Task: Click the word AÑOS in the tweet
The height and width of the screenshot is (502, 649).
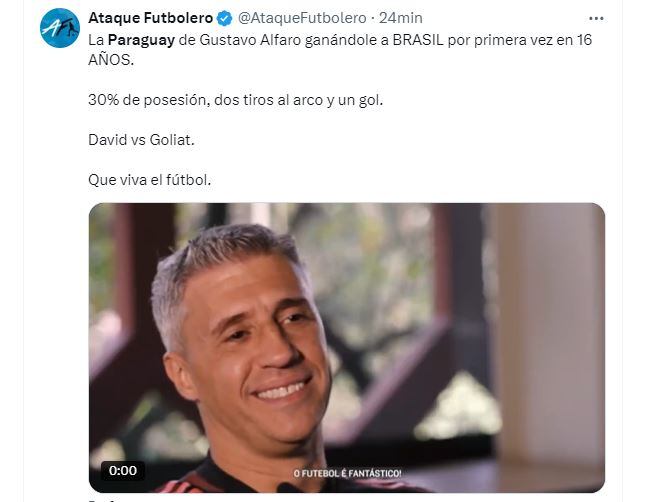Action: coord(111,59)
